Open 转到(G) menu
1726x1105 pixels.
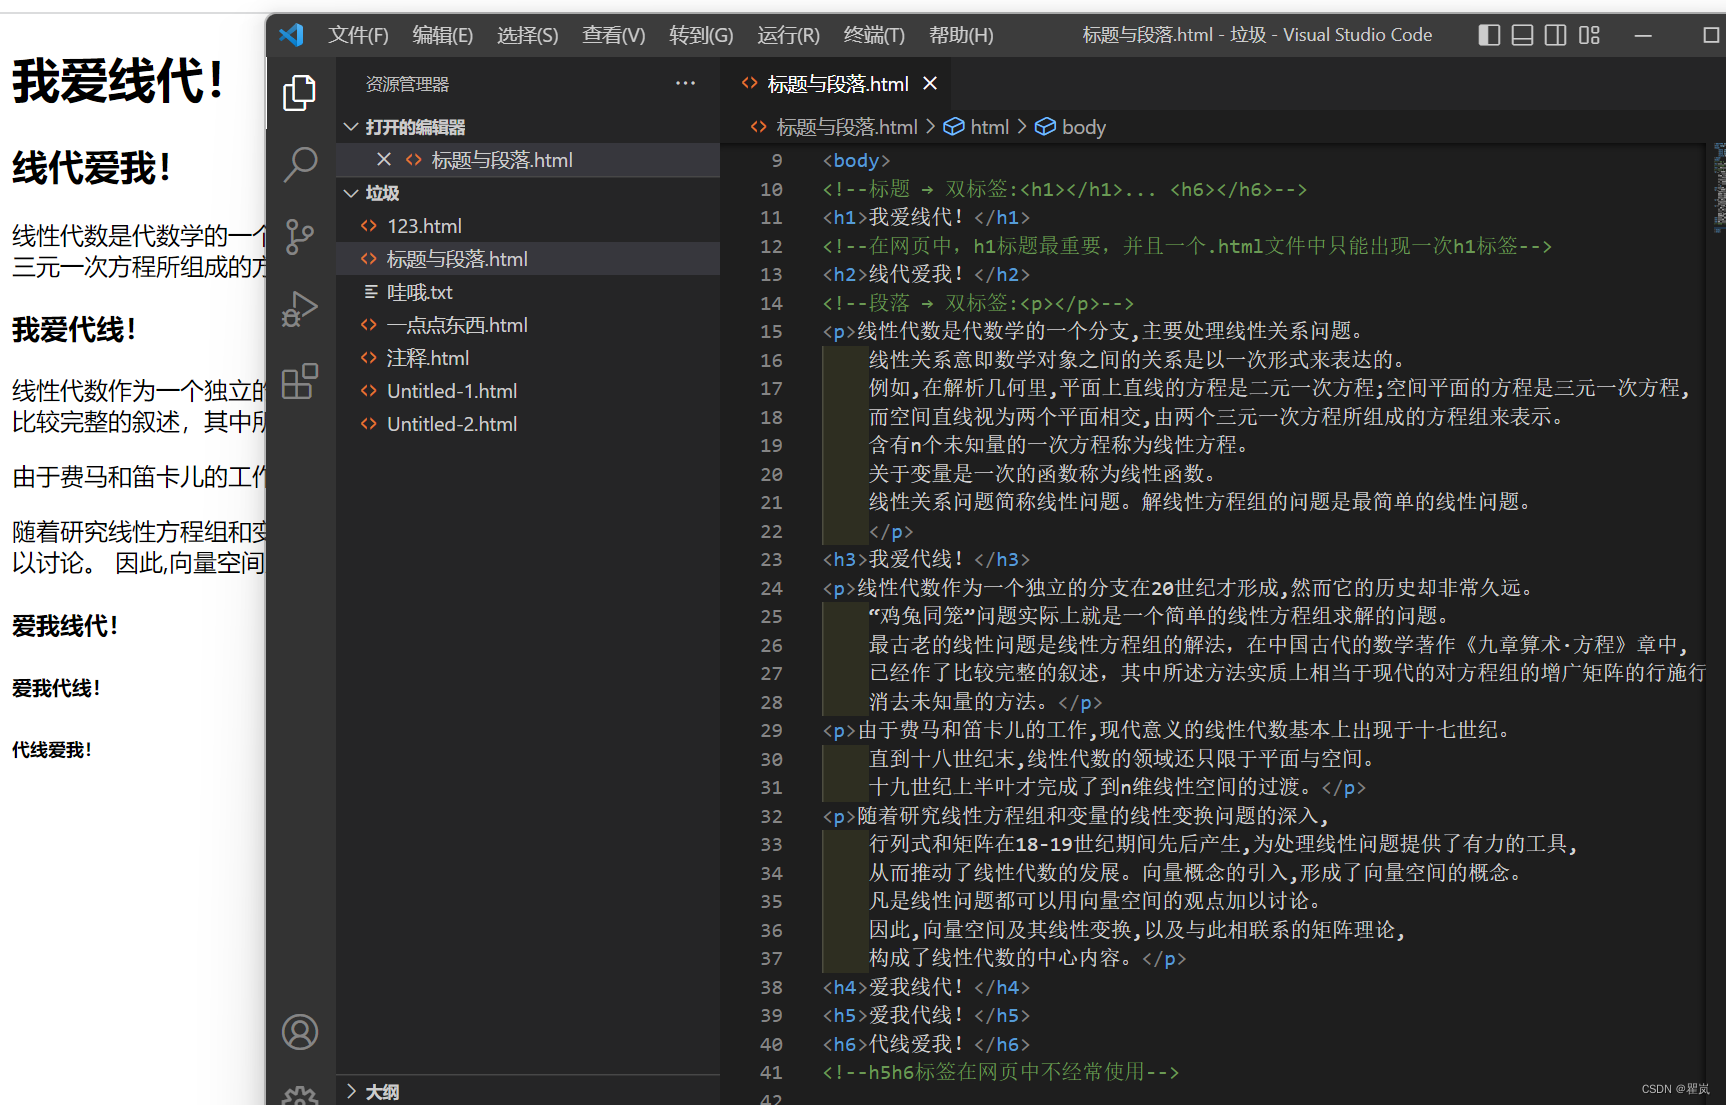701,35
